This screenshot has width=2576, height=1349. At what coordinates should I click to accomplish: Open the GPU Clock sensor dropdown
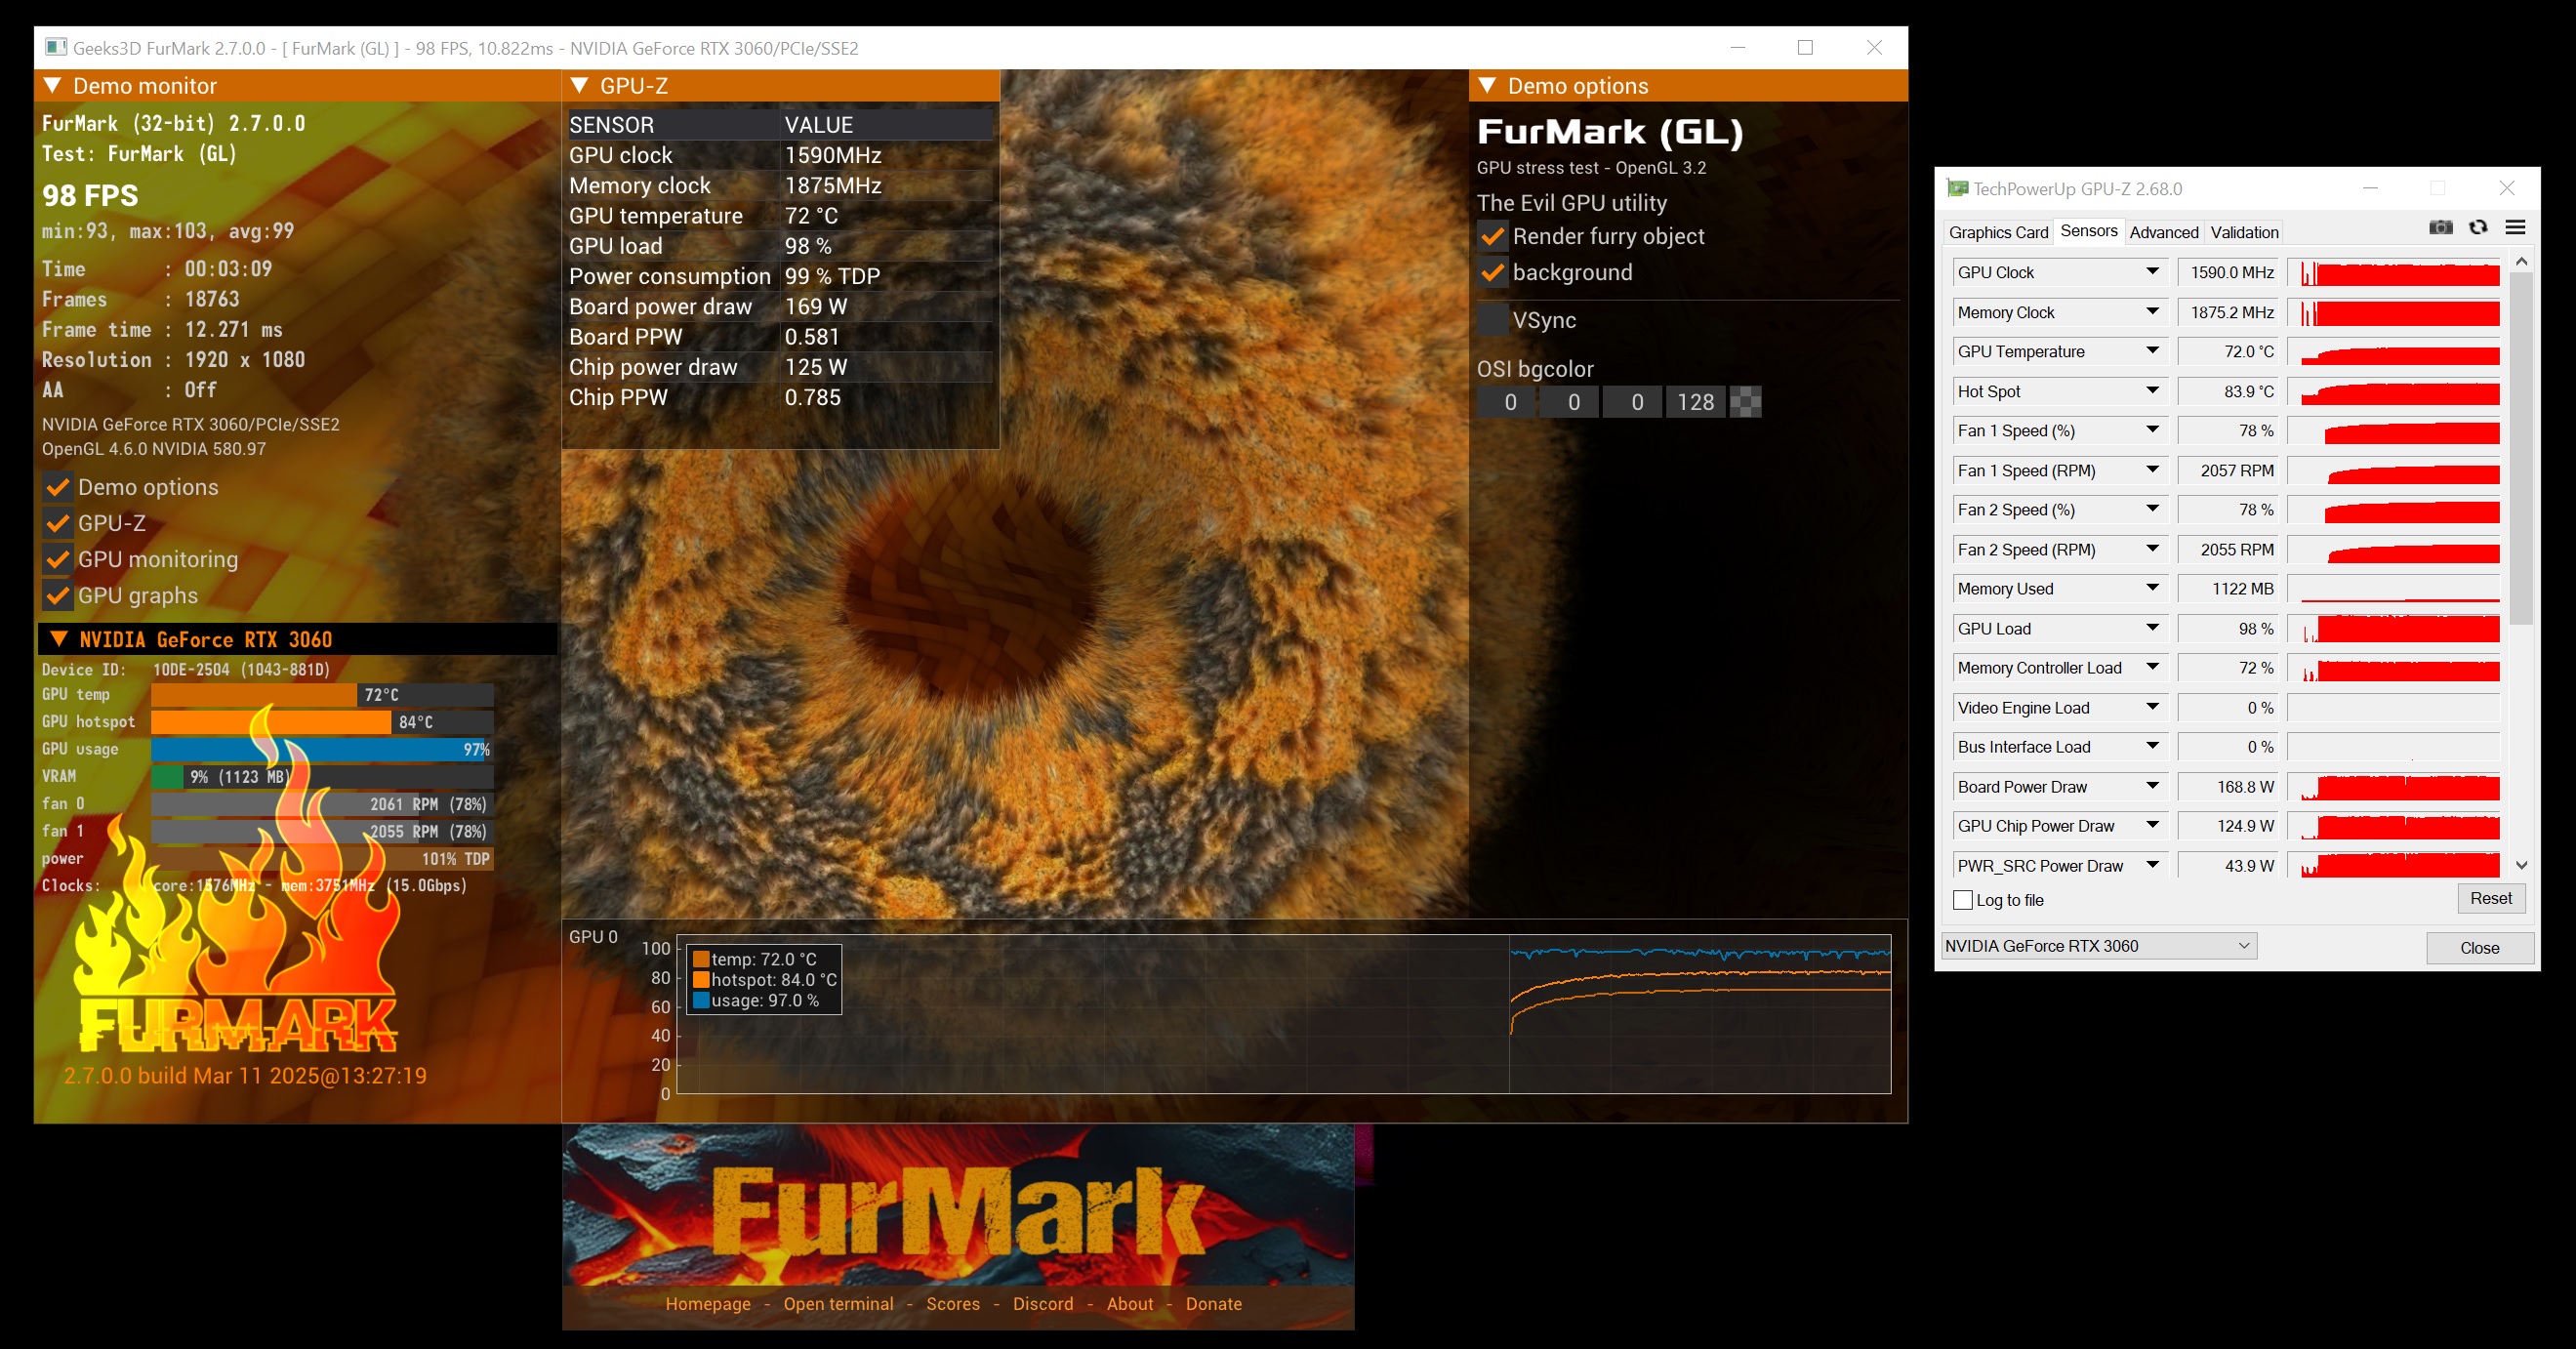point(2152,272)
